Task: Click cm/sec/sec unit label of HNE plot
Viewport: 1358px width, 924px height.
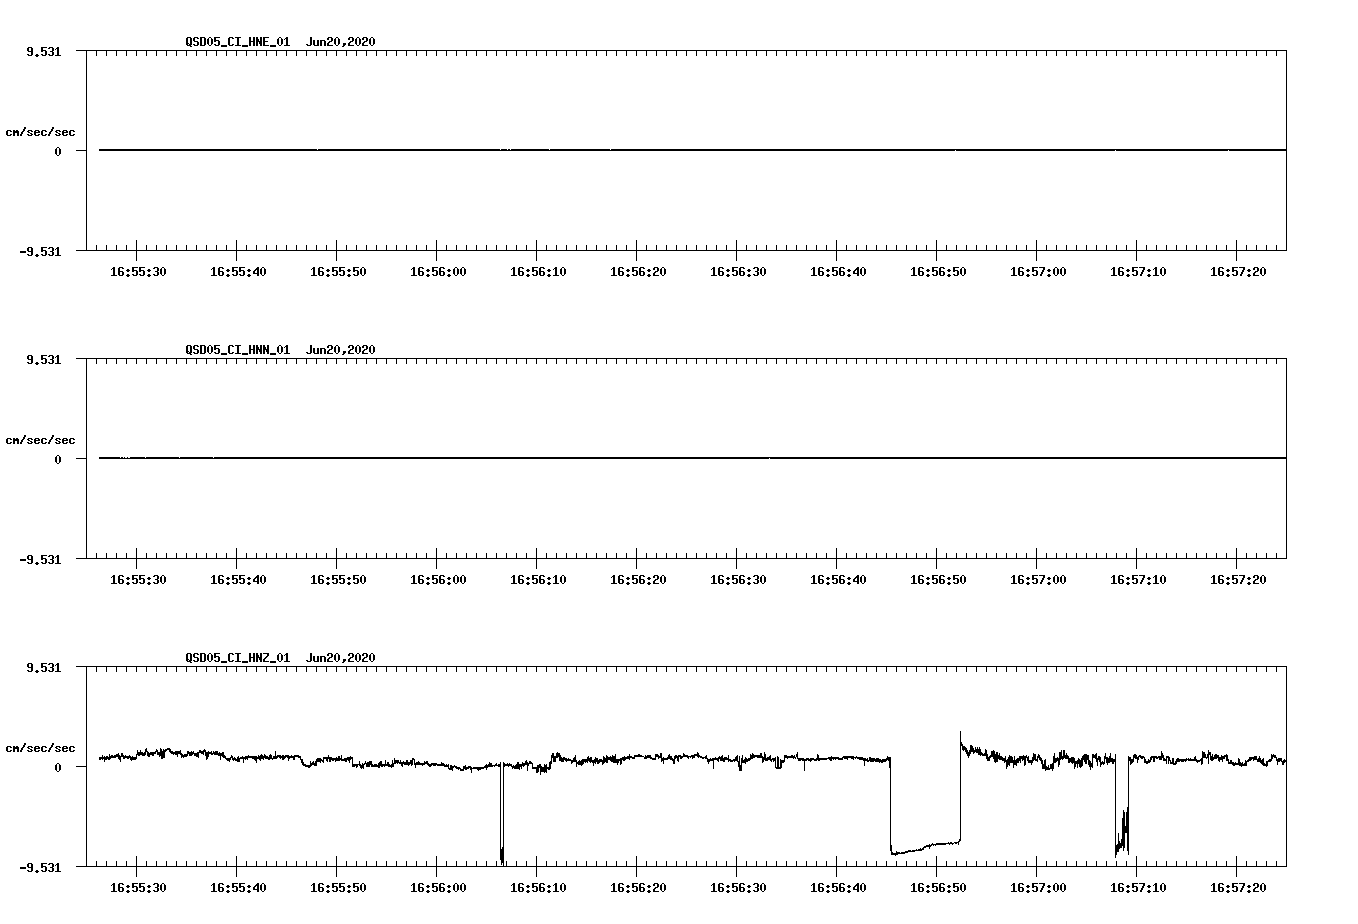Action: click(41, 132)
